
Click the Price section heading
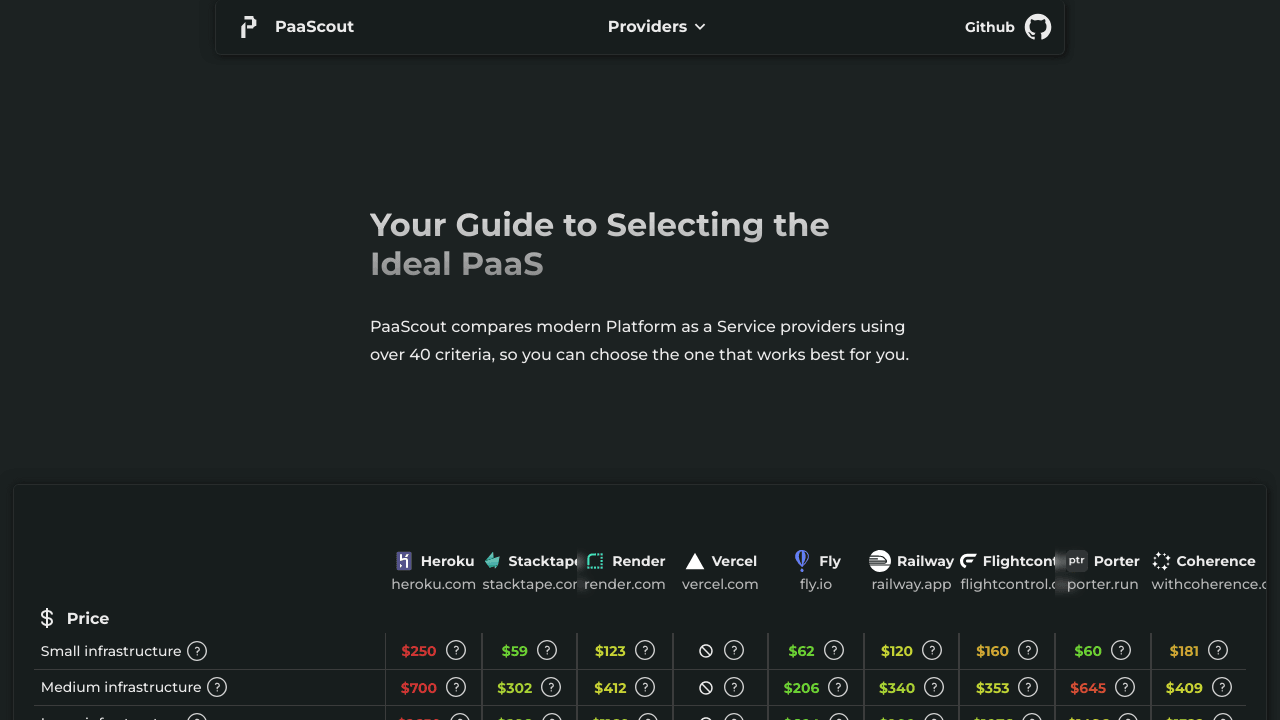(88, 618)
